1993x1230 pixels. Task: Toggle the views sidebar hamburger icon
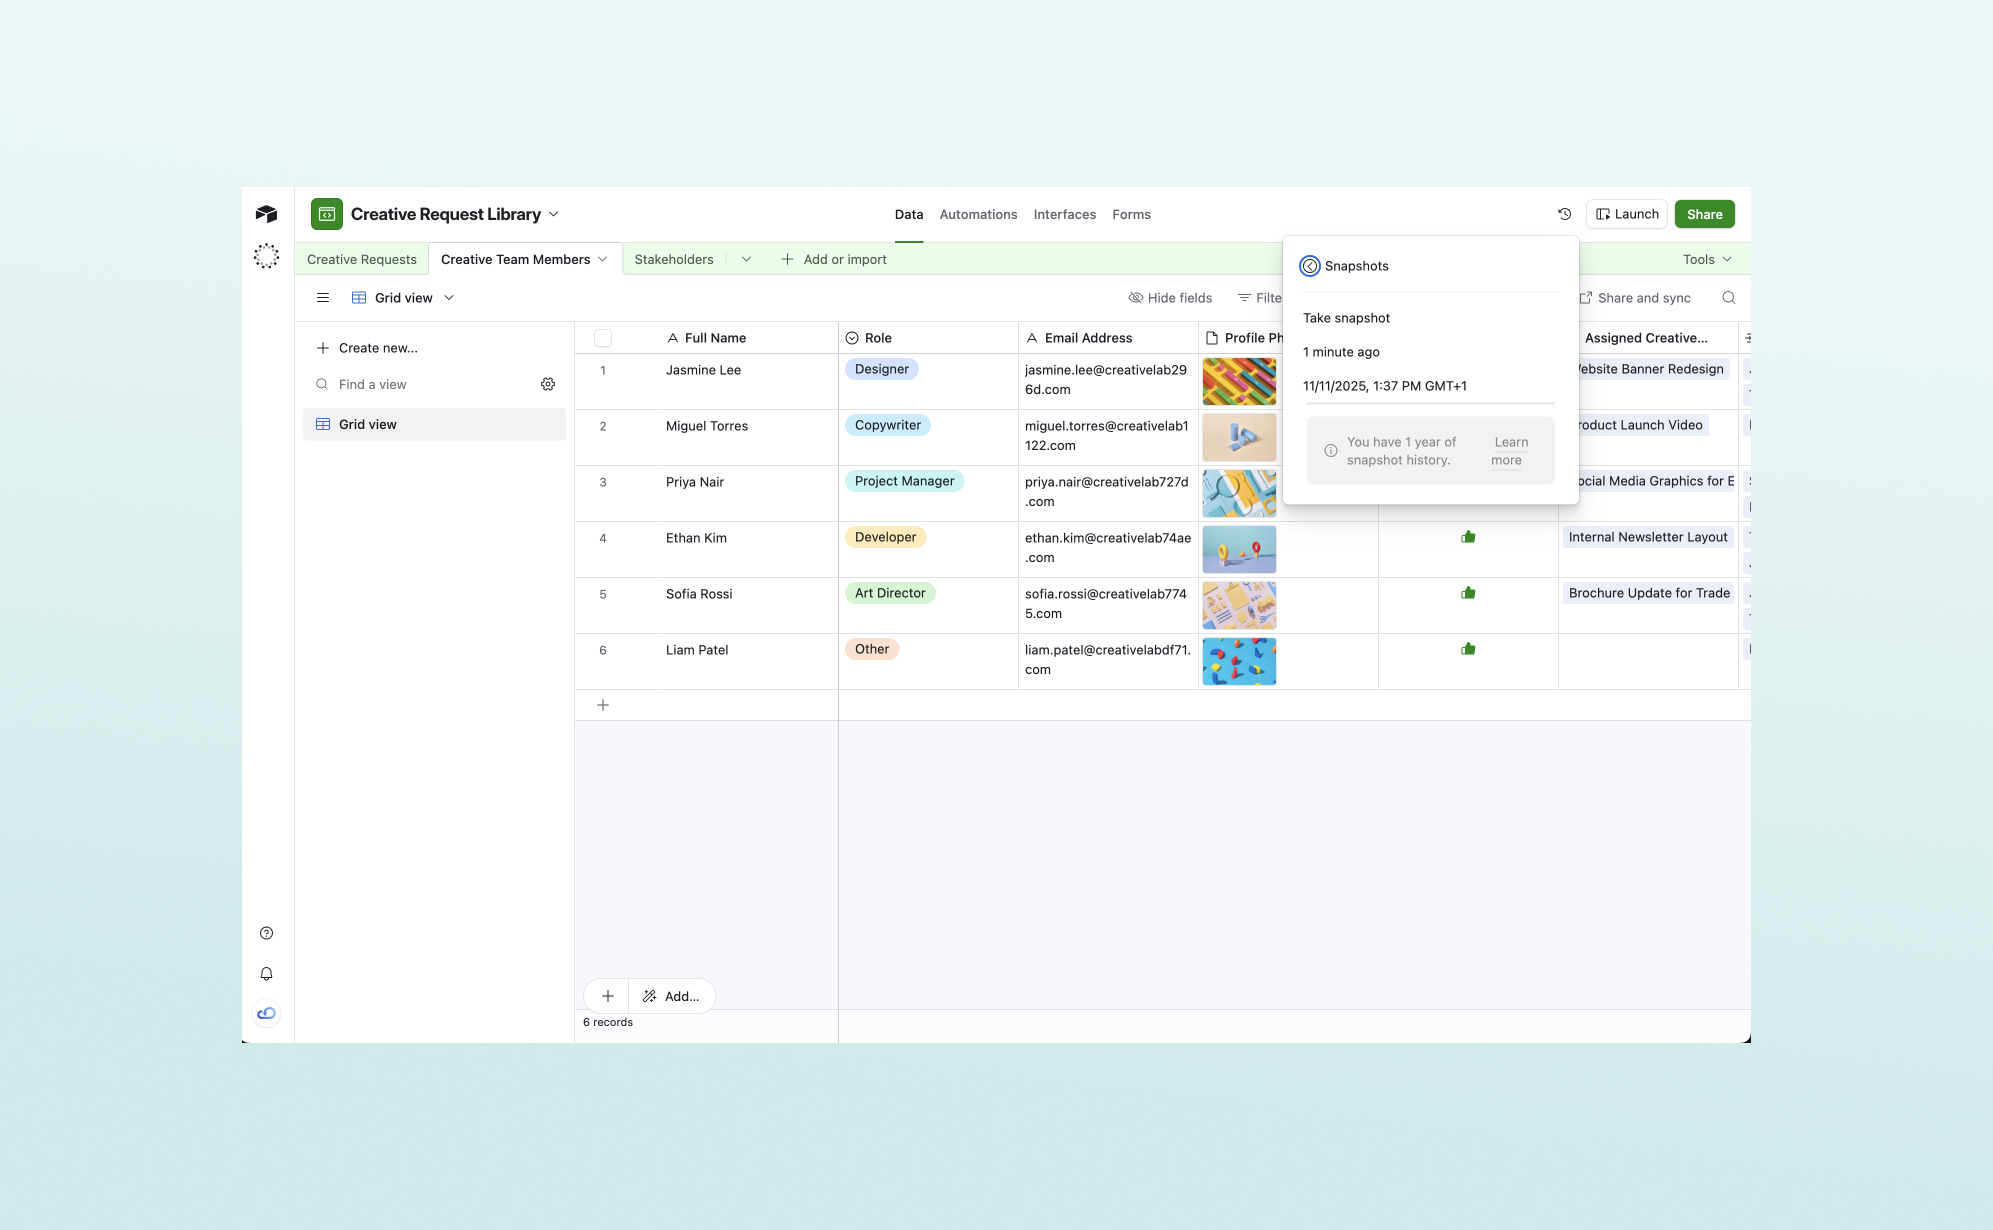tap(322, 298)
